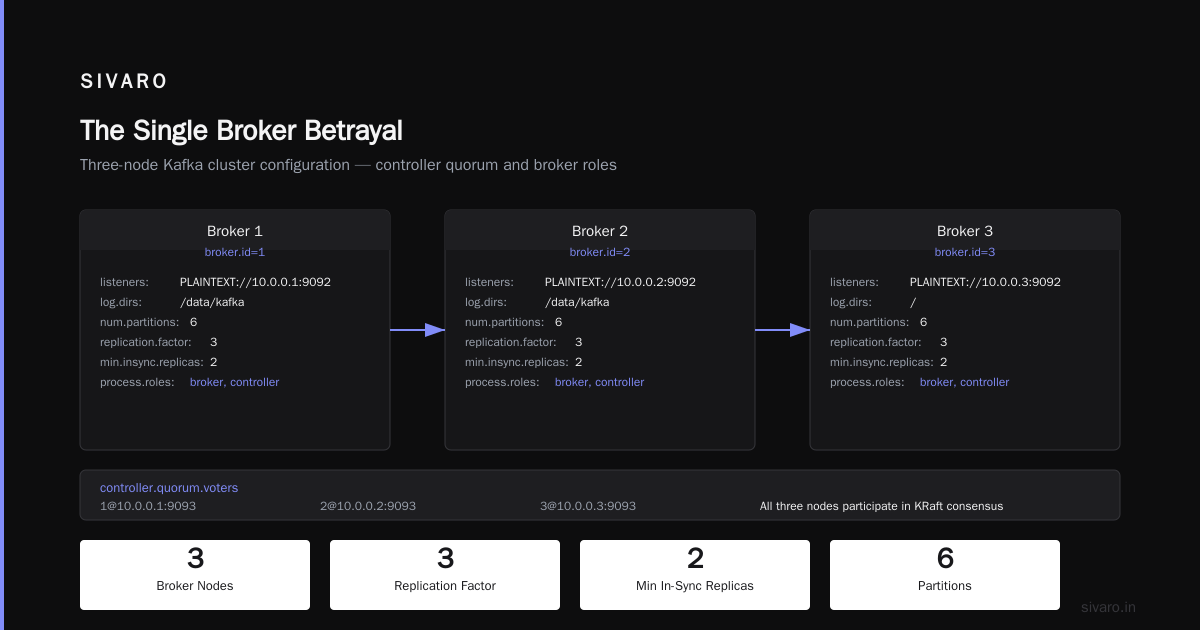This screenshot has height=630, width=1200.
Task: Click the KRaft consensus note text
Action: click(x=881, y=506)
